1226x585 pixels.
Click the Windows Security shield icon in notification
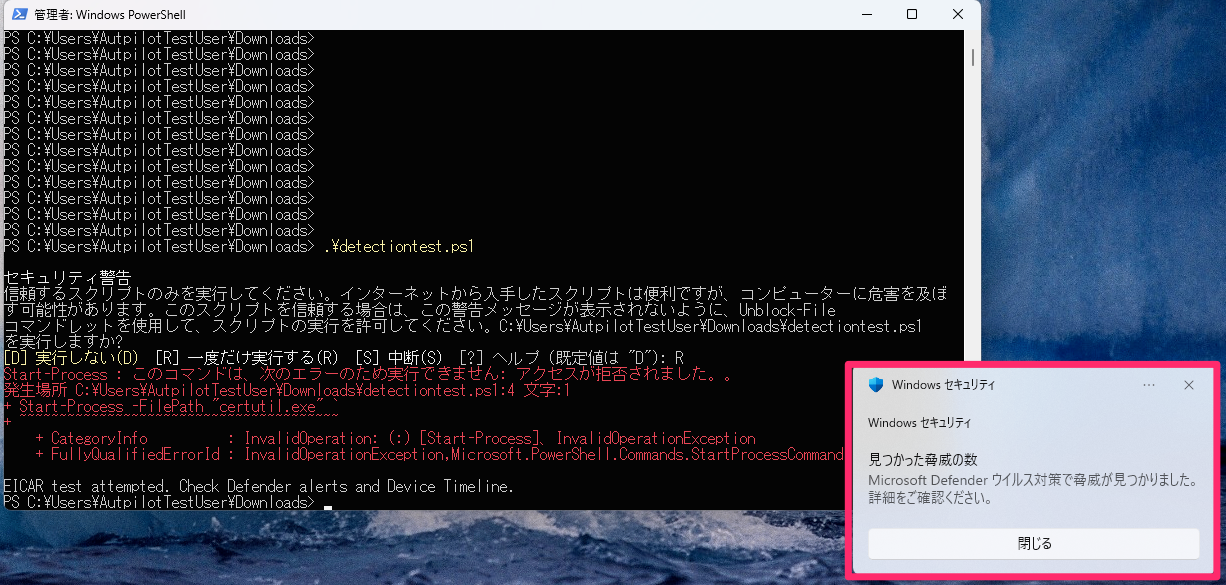[876, 385]
